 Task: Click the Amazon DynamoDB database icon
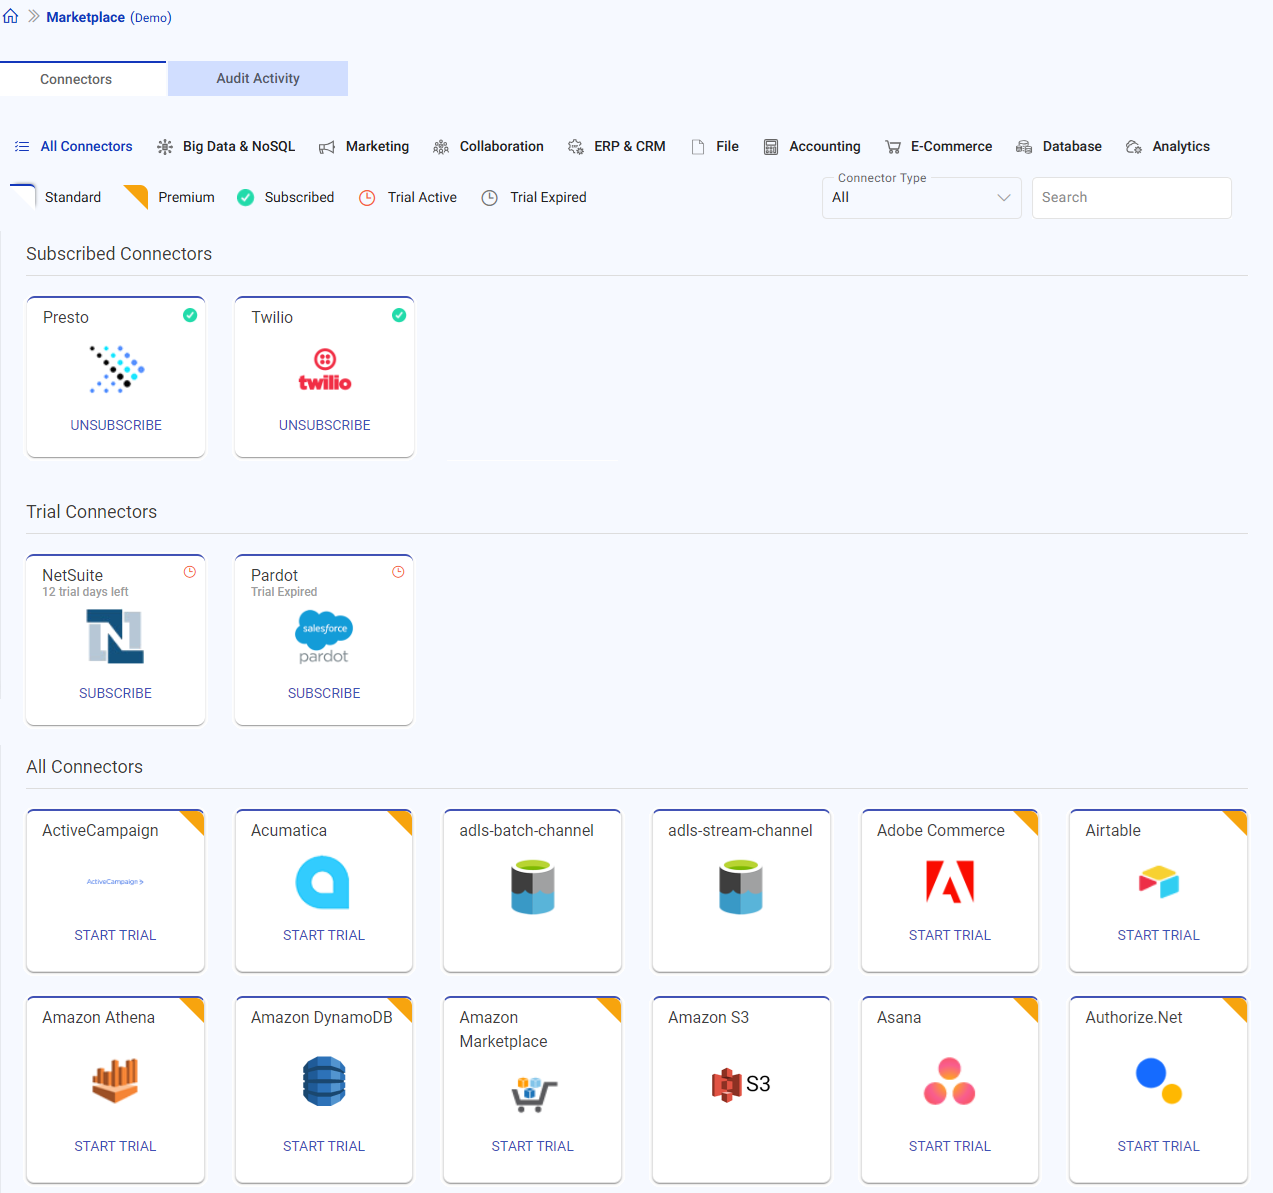coord(324,1081)
